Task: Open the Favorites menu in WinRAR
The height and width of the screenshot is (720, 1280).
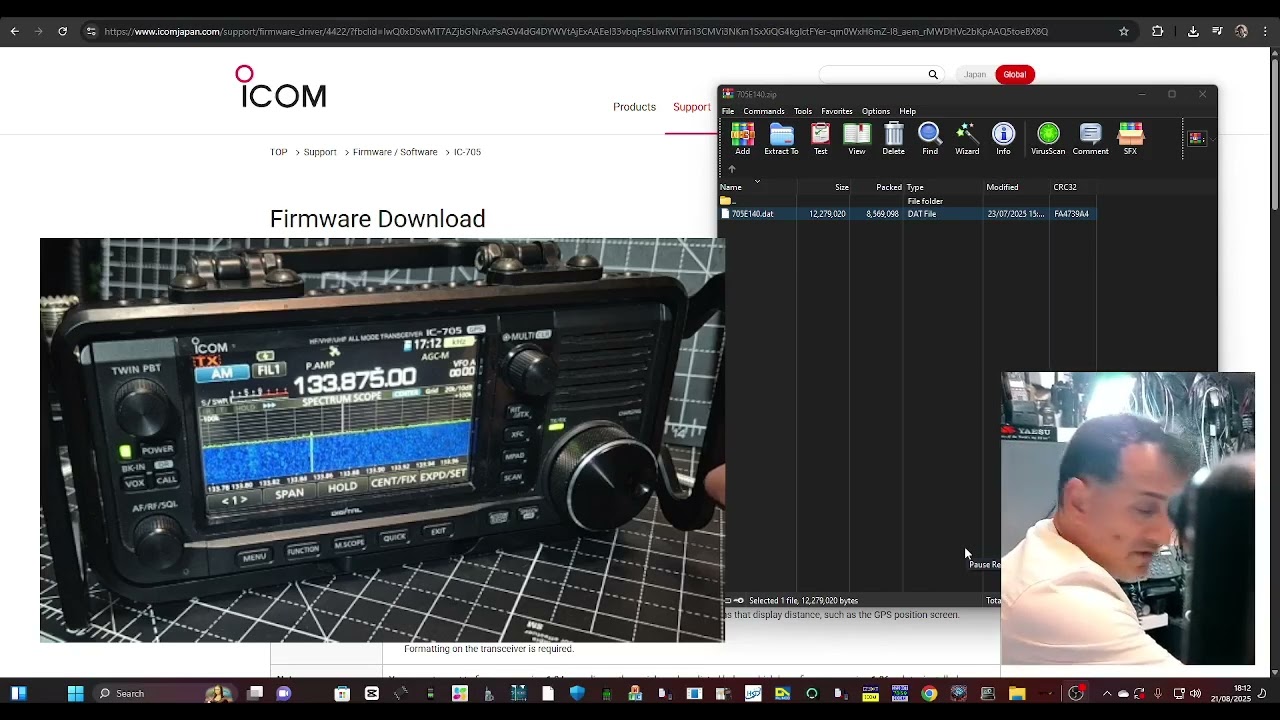Action: tap(837, 111)
